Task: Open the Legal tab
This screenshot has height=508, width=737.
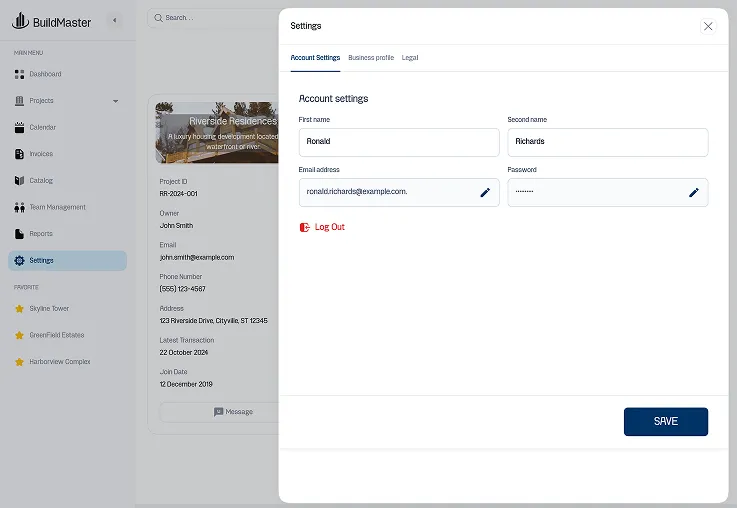Action: coord(410,58)
